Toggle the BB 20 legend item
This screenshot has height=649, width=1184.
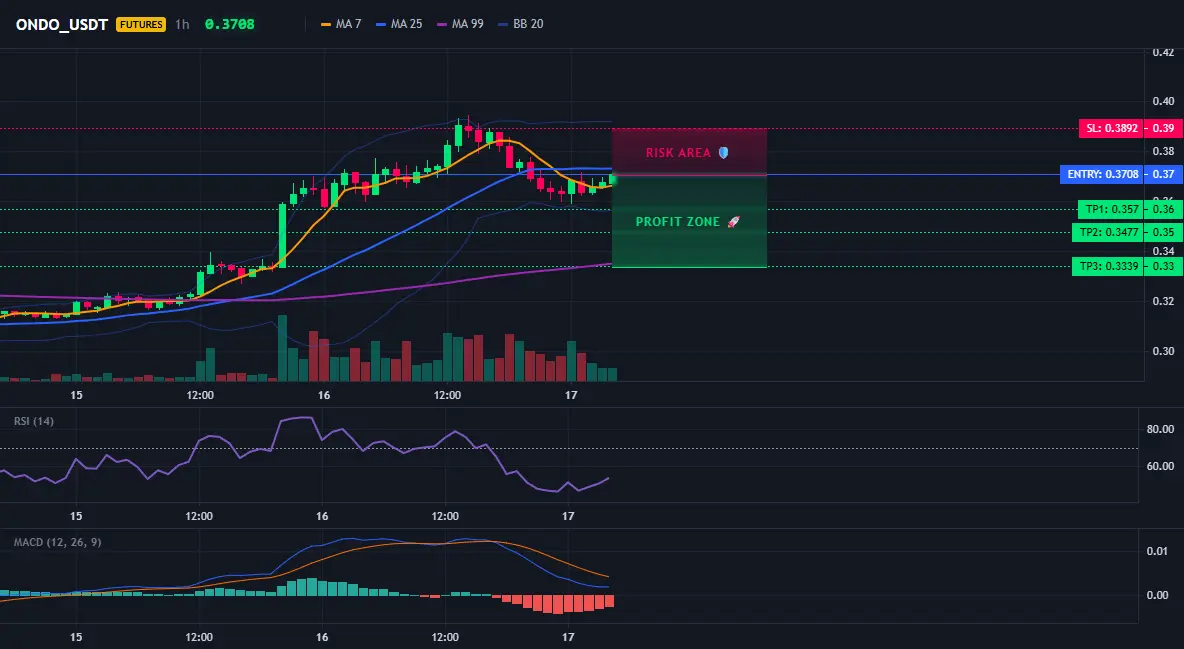point(521,24)
